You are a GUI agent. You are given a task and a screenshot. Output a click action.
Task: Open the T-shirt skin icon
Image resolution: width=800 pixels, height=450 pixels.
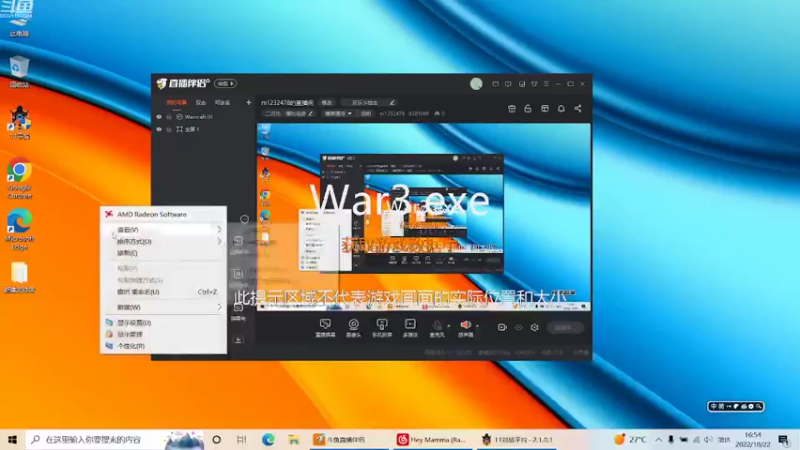tap(534, 84)
